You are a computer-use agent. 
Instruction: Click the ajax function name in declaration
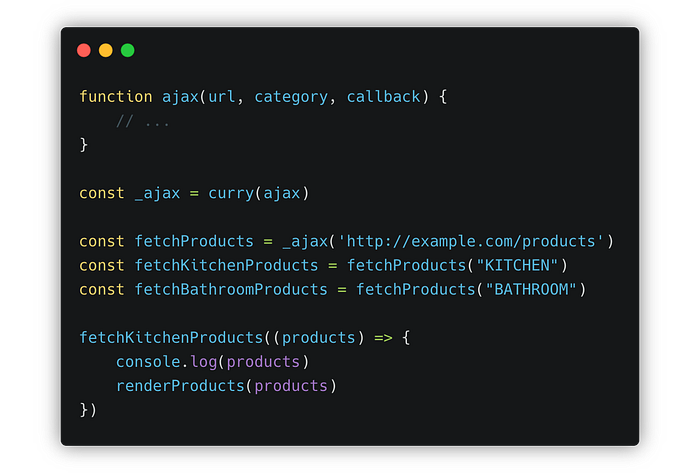pos(180,97)
